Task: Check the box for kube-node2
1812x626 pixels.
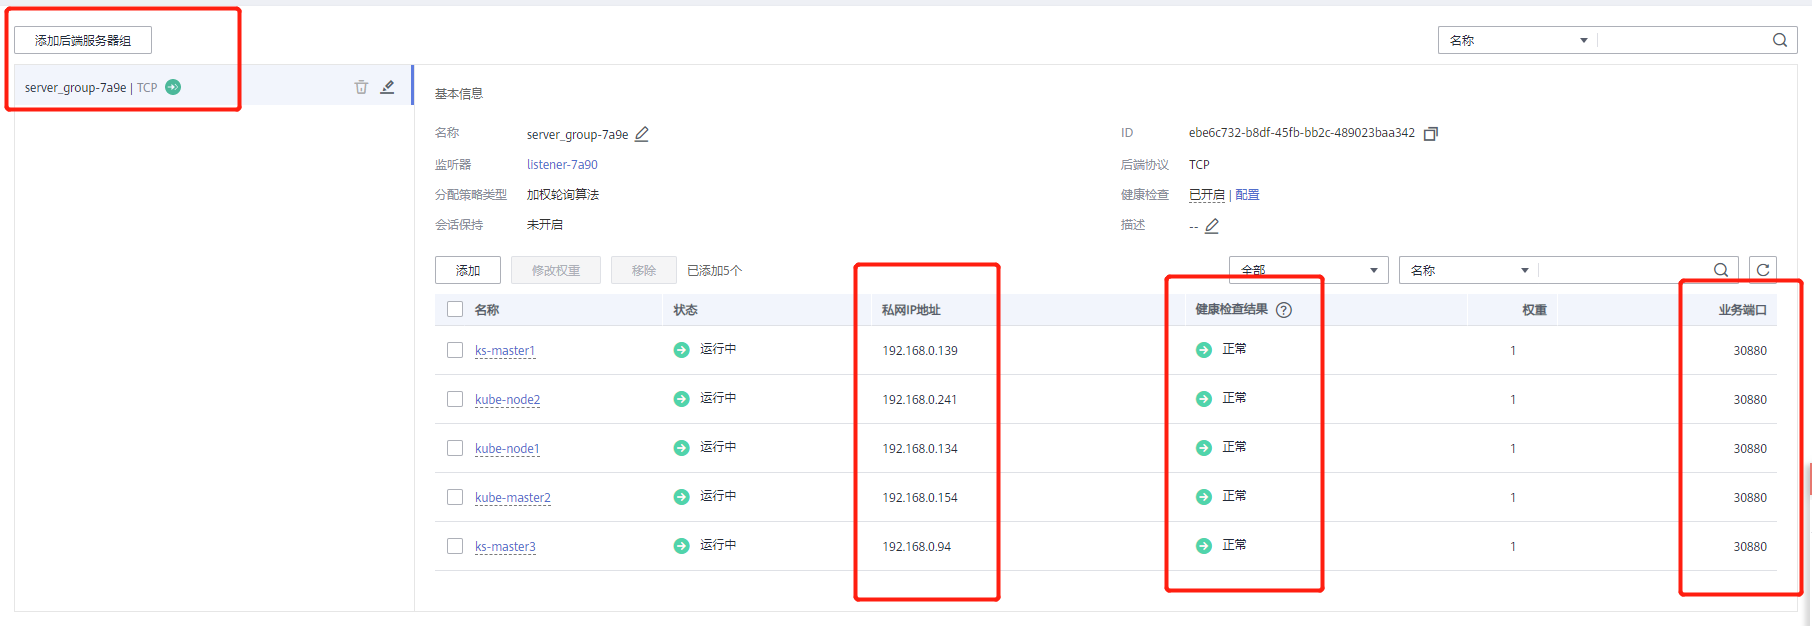Action: coord(455,399)
